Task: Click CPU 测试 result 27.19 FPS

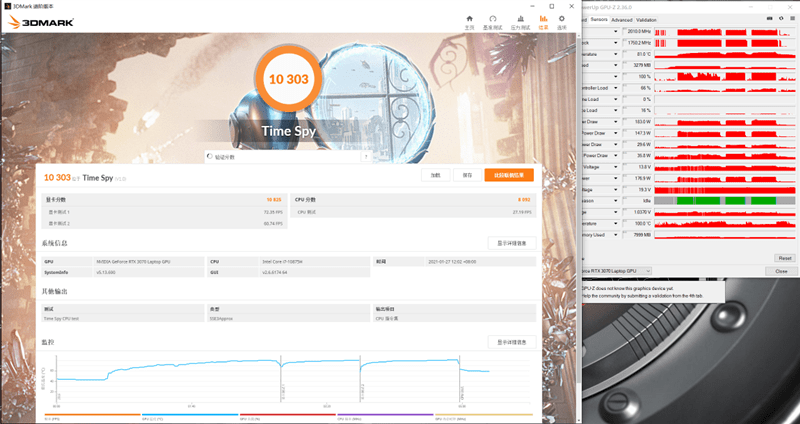Action: 522,212
